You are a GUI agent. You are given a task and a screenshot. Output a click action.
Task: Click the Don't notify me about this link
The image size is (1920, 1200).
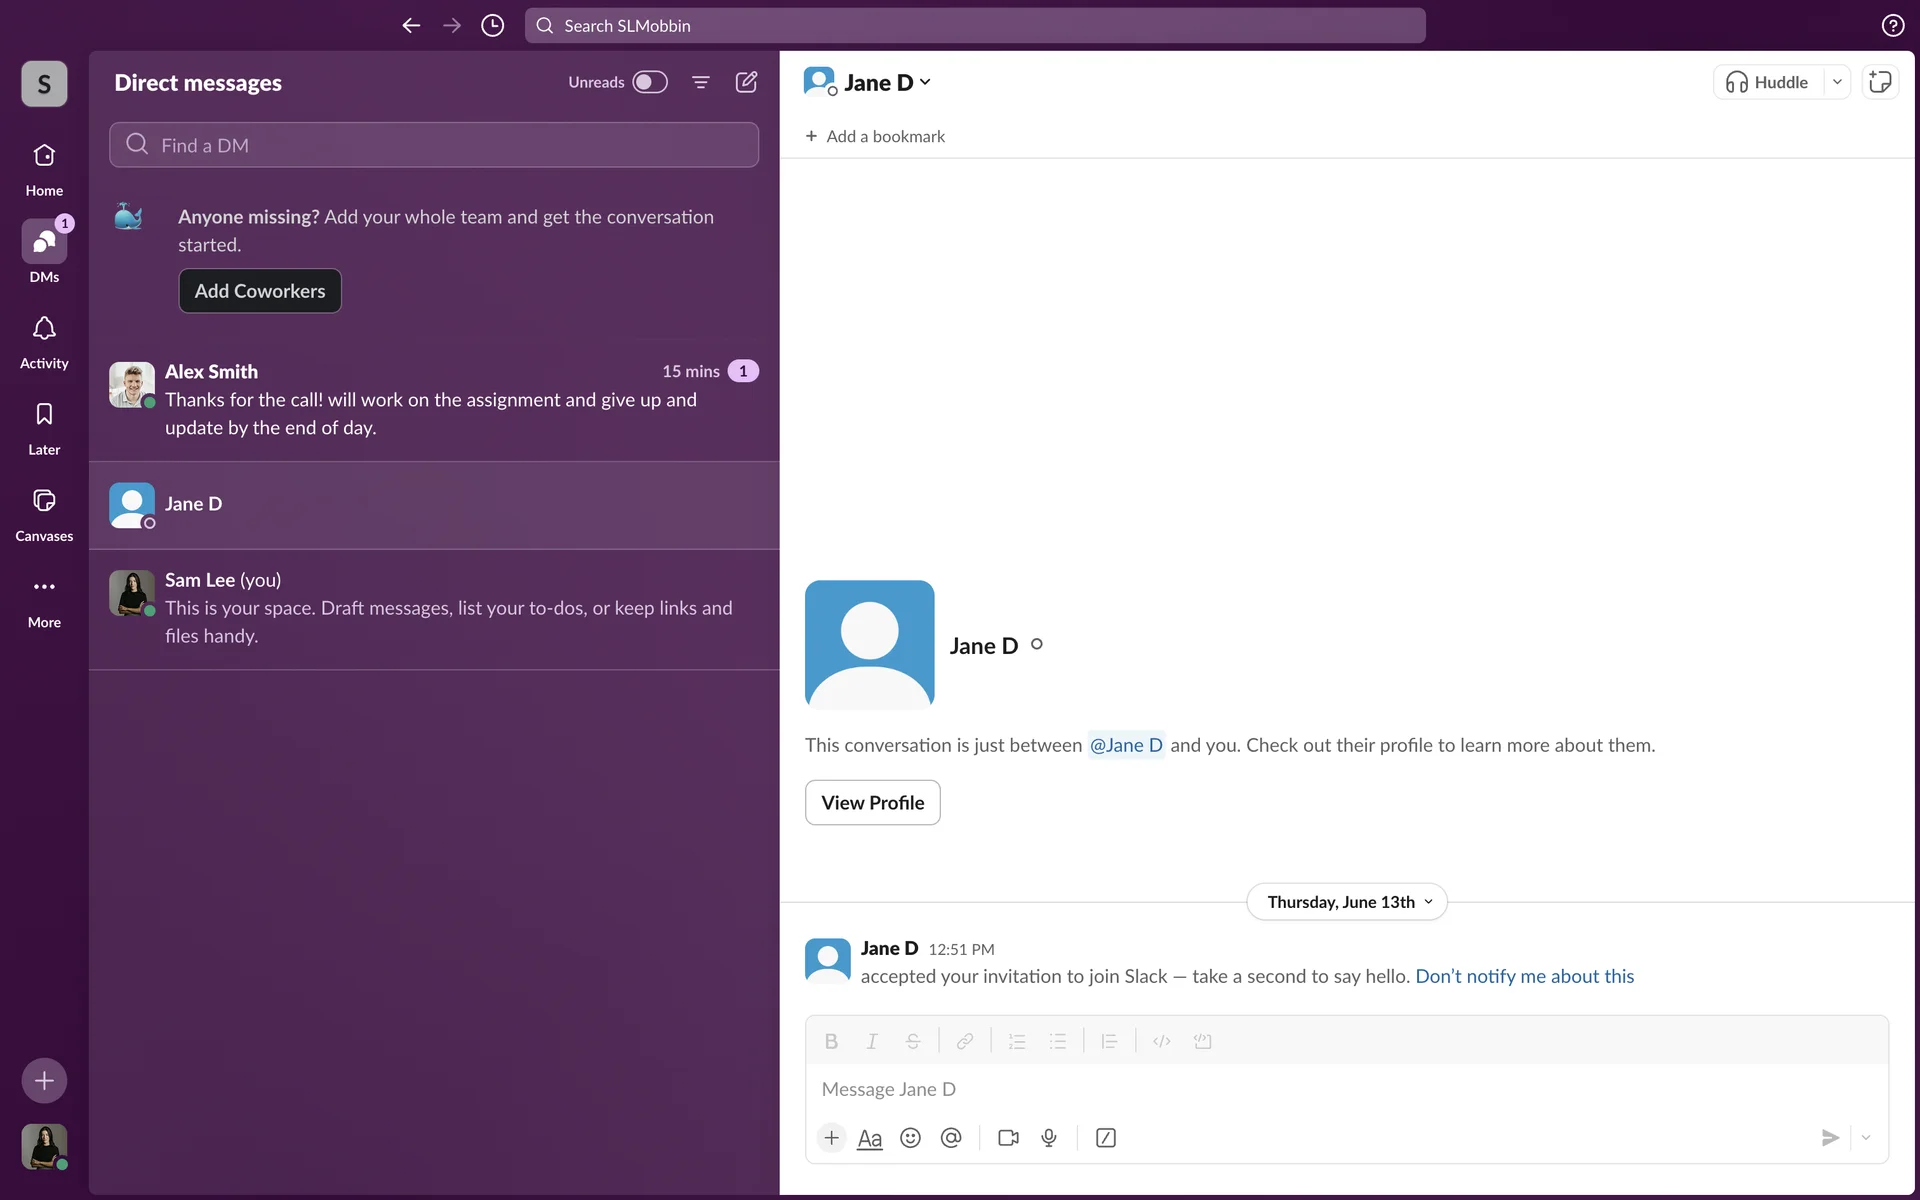pos(1524,976)
